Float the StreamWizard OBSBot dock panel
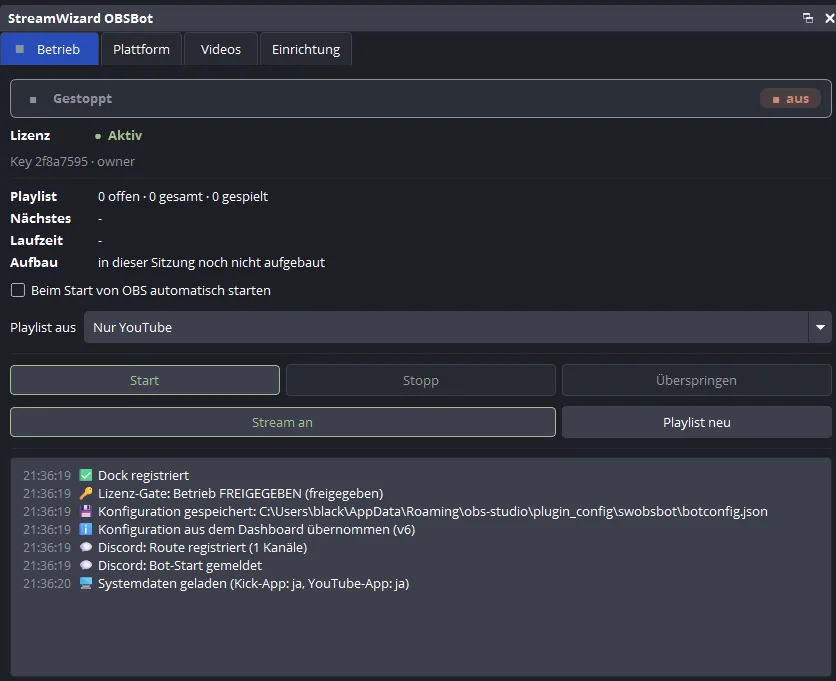The height and width of the screenshot is (681, 836). pyautogui.click(x=808, y=18)
